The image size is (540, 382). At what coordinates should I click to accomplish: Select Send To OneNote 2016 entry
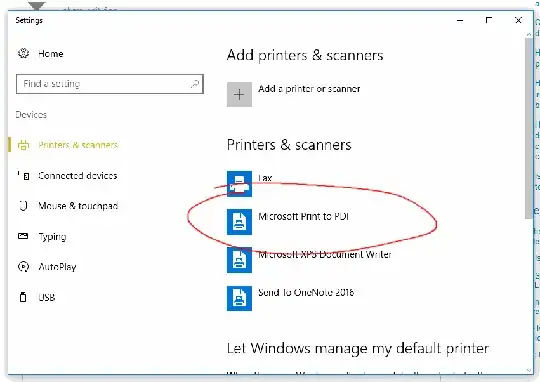coord(306,292)
